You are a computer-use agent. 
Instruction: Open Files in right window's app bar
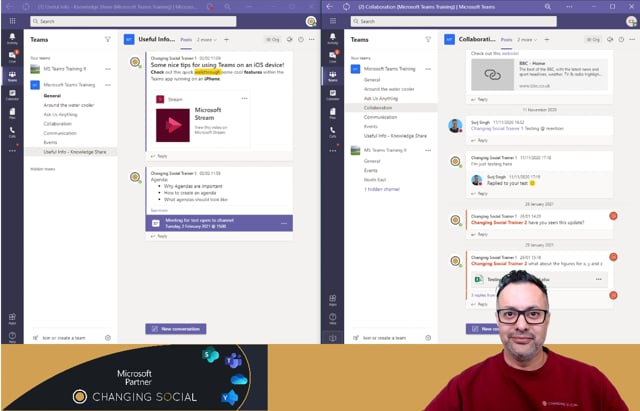click(333, 113)
